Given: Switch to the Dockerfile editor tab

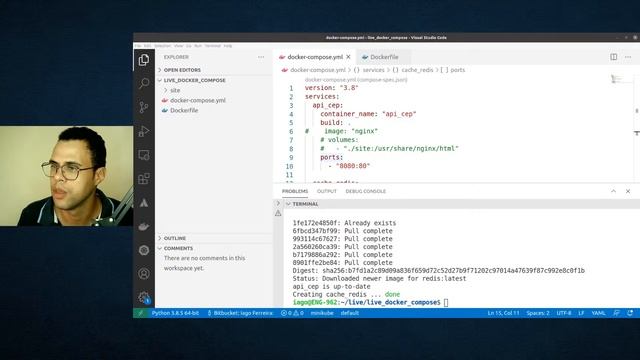Looking at the screenshot, I should (384, 57).
